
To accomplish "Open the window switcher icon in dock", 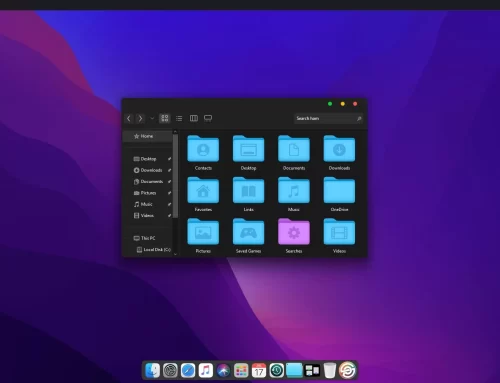I will [x=312, y=370].
